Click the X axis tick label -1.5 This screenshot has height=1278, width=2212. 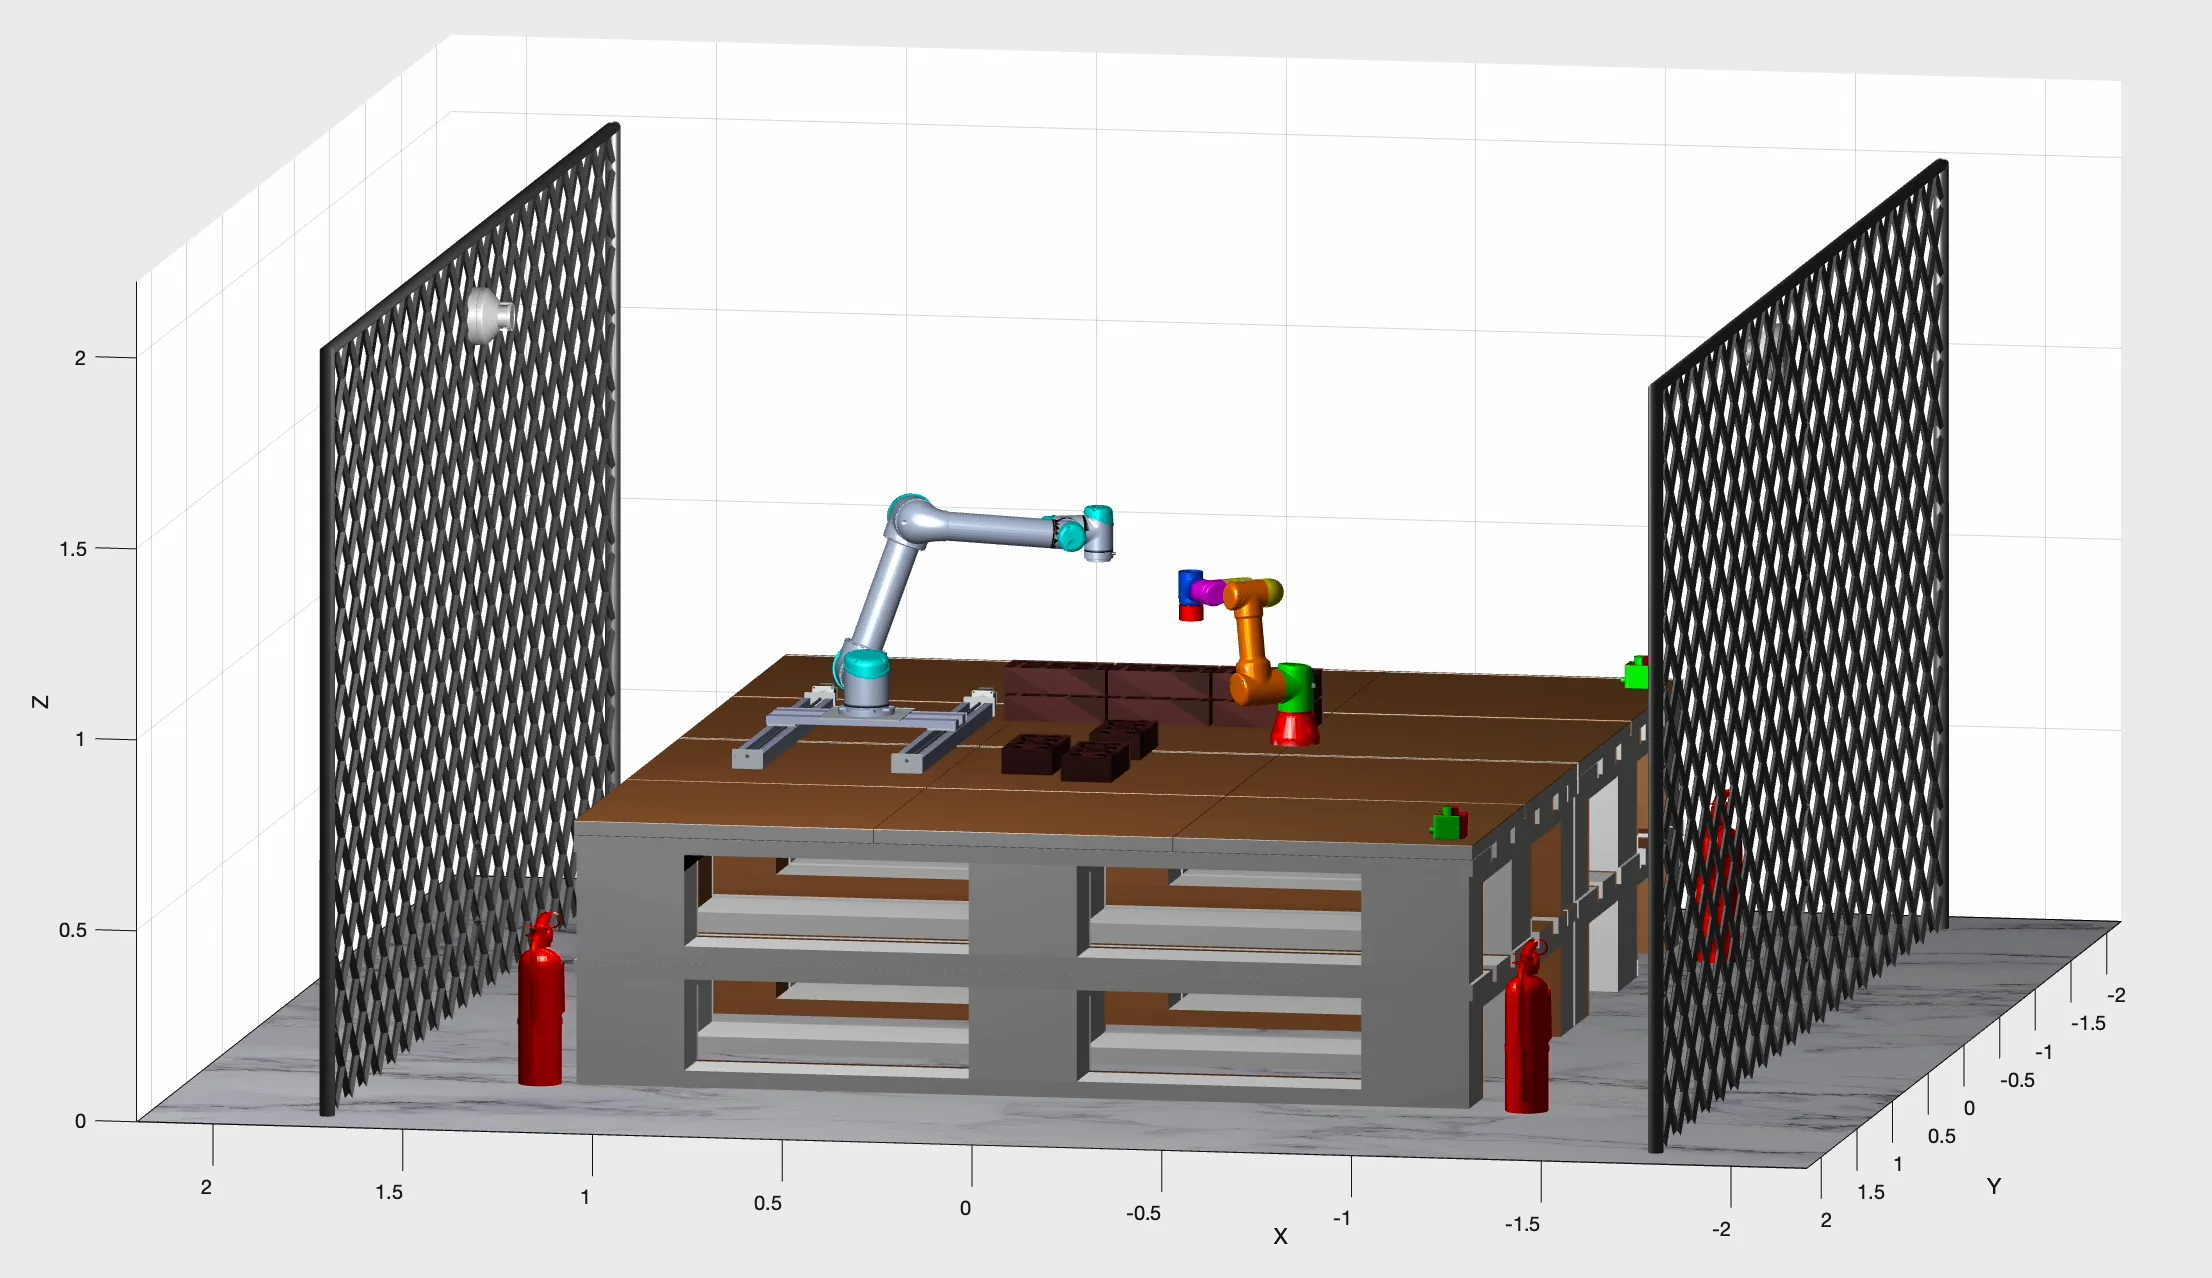1522,1224
